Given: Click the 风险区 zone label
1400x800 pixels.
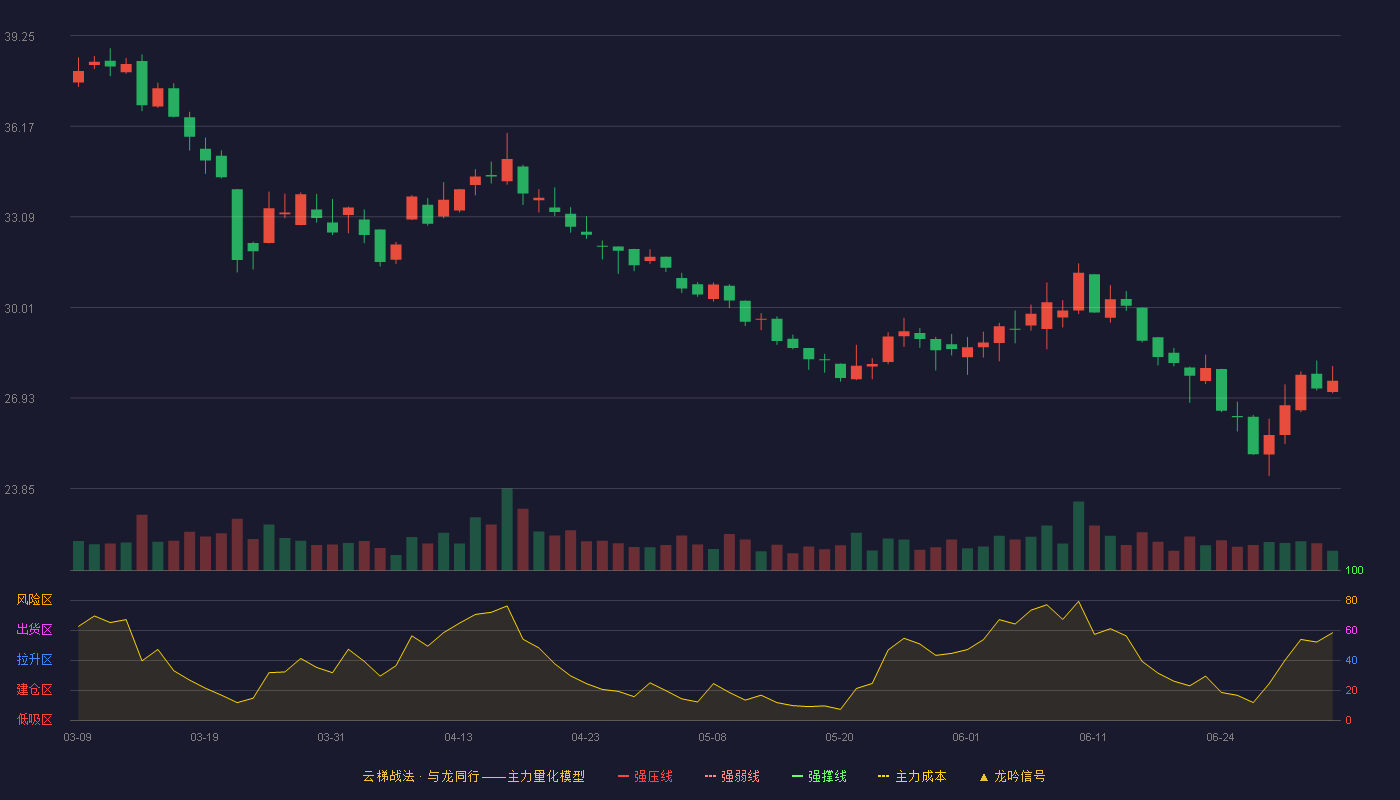Looking at the screenshot, I should tap(34, 600).
